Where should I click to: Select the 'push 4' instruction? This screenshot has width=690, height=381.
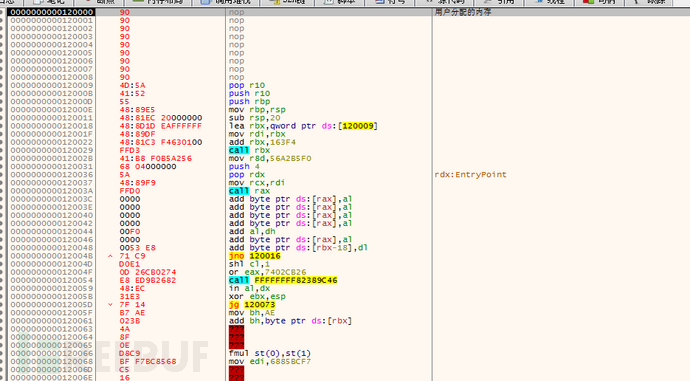(x=244, y=167)
